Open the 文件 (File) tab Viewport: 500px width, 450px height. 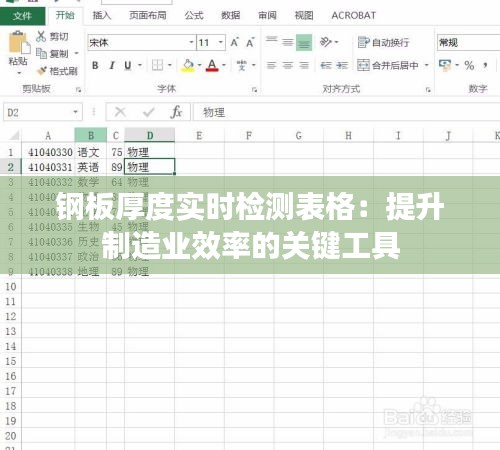coord(22,16)
